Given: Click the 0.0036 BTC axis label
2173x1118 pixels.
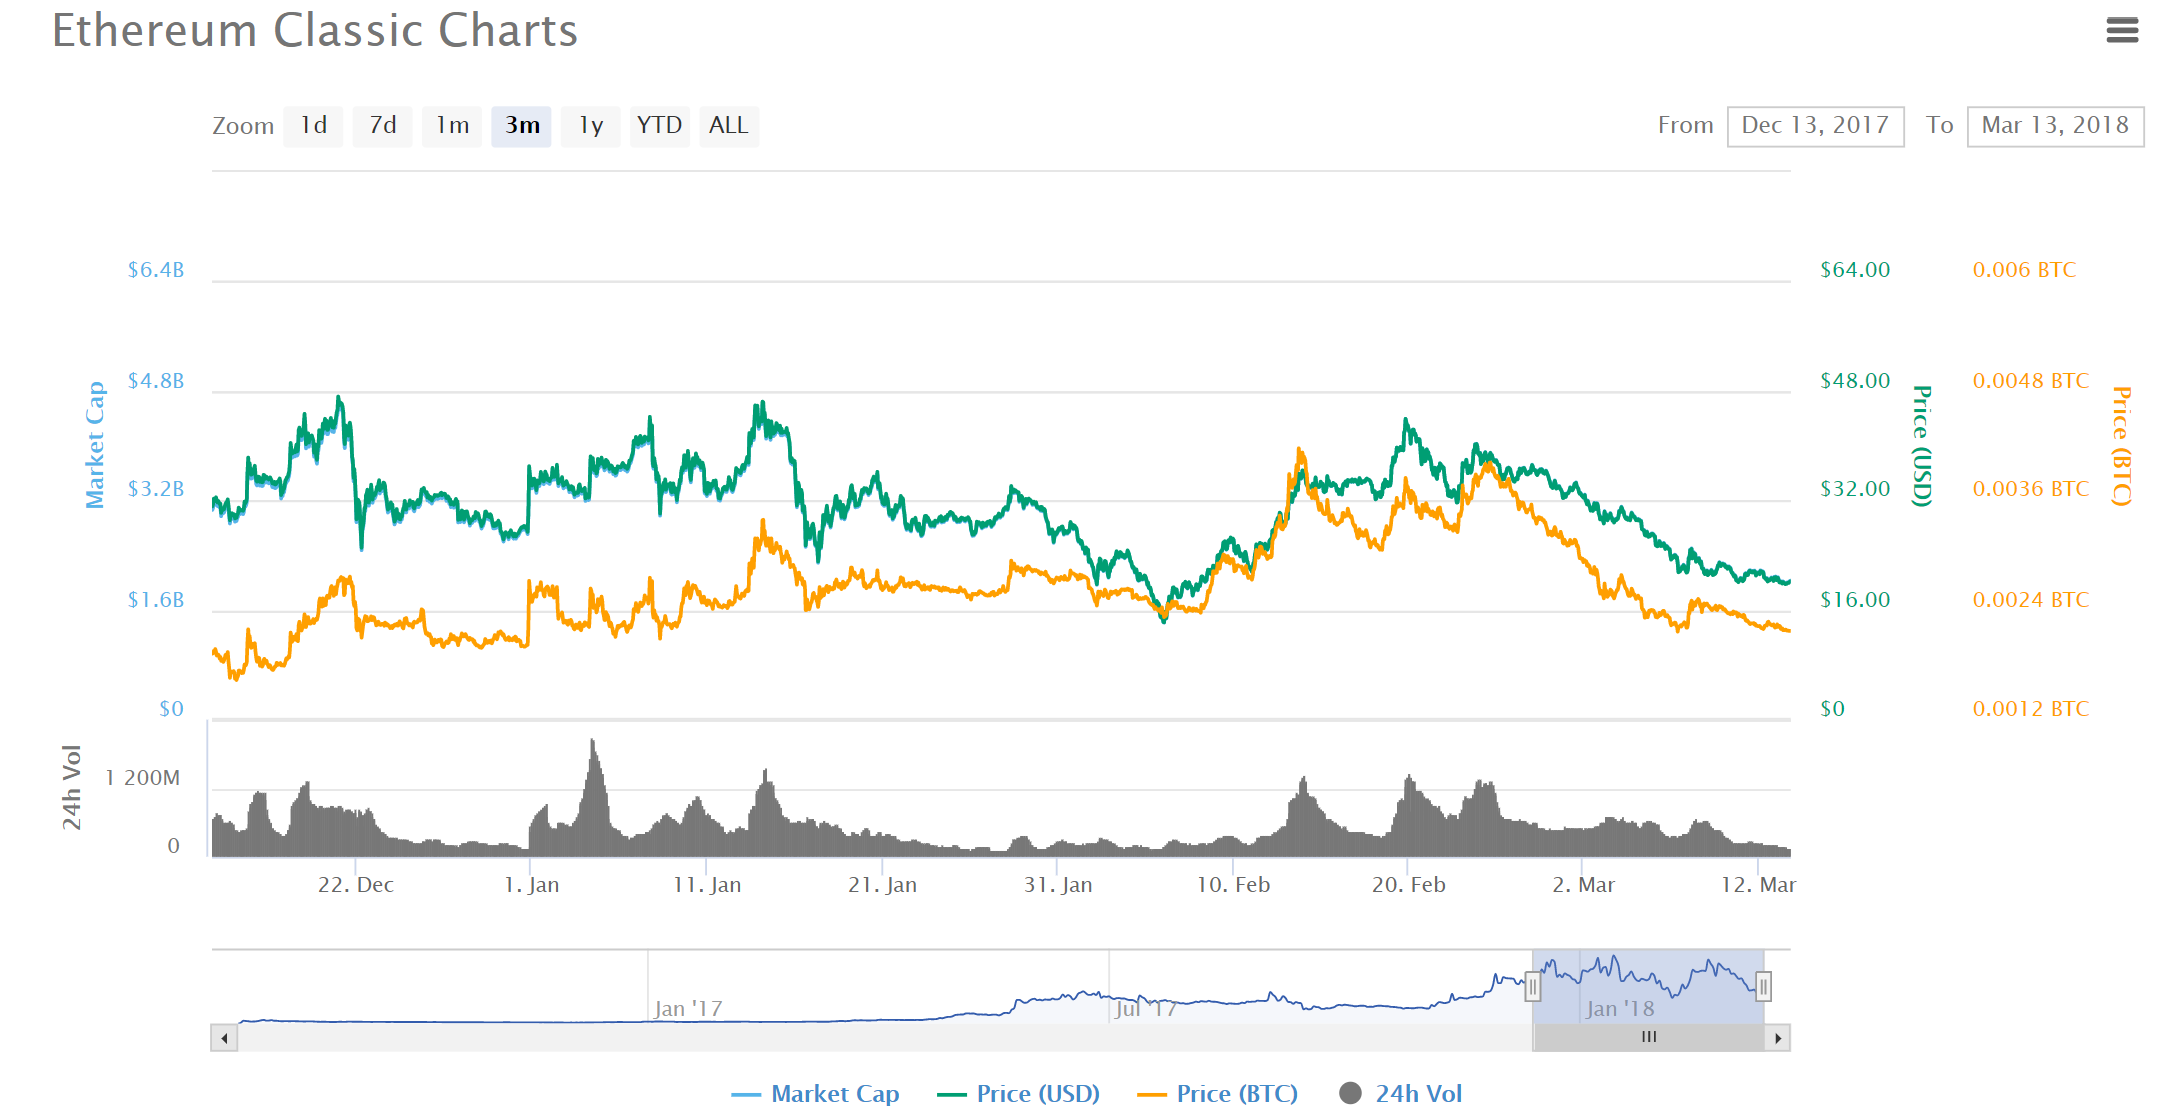Looking at the screenshot, I should coord(2031,489).
